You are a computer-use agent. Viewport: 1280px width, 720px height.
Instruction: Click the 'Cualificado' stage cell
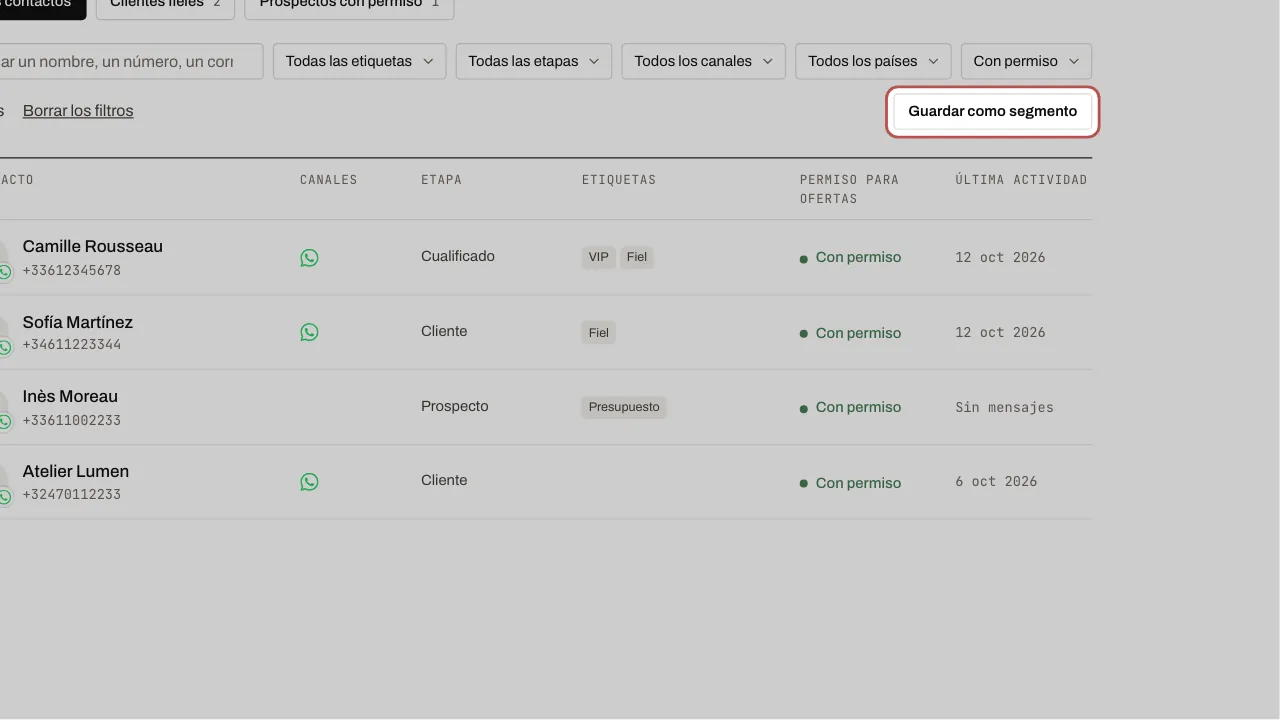pos(458,256)
